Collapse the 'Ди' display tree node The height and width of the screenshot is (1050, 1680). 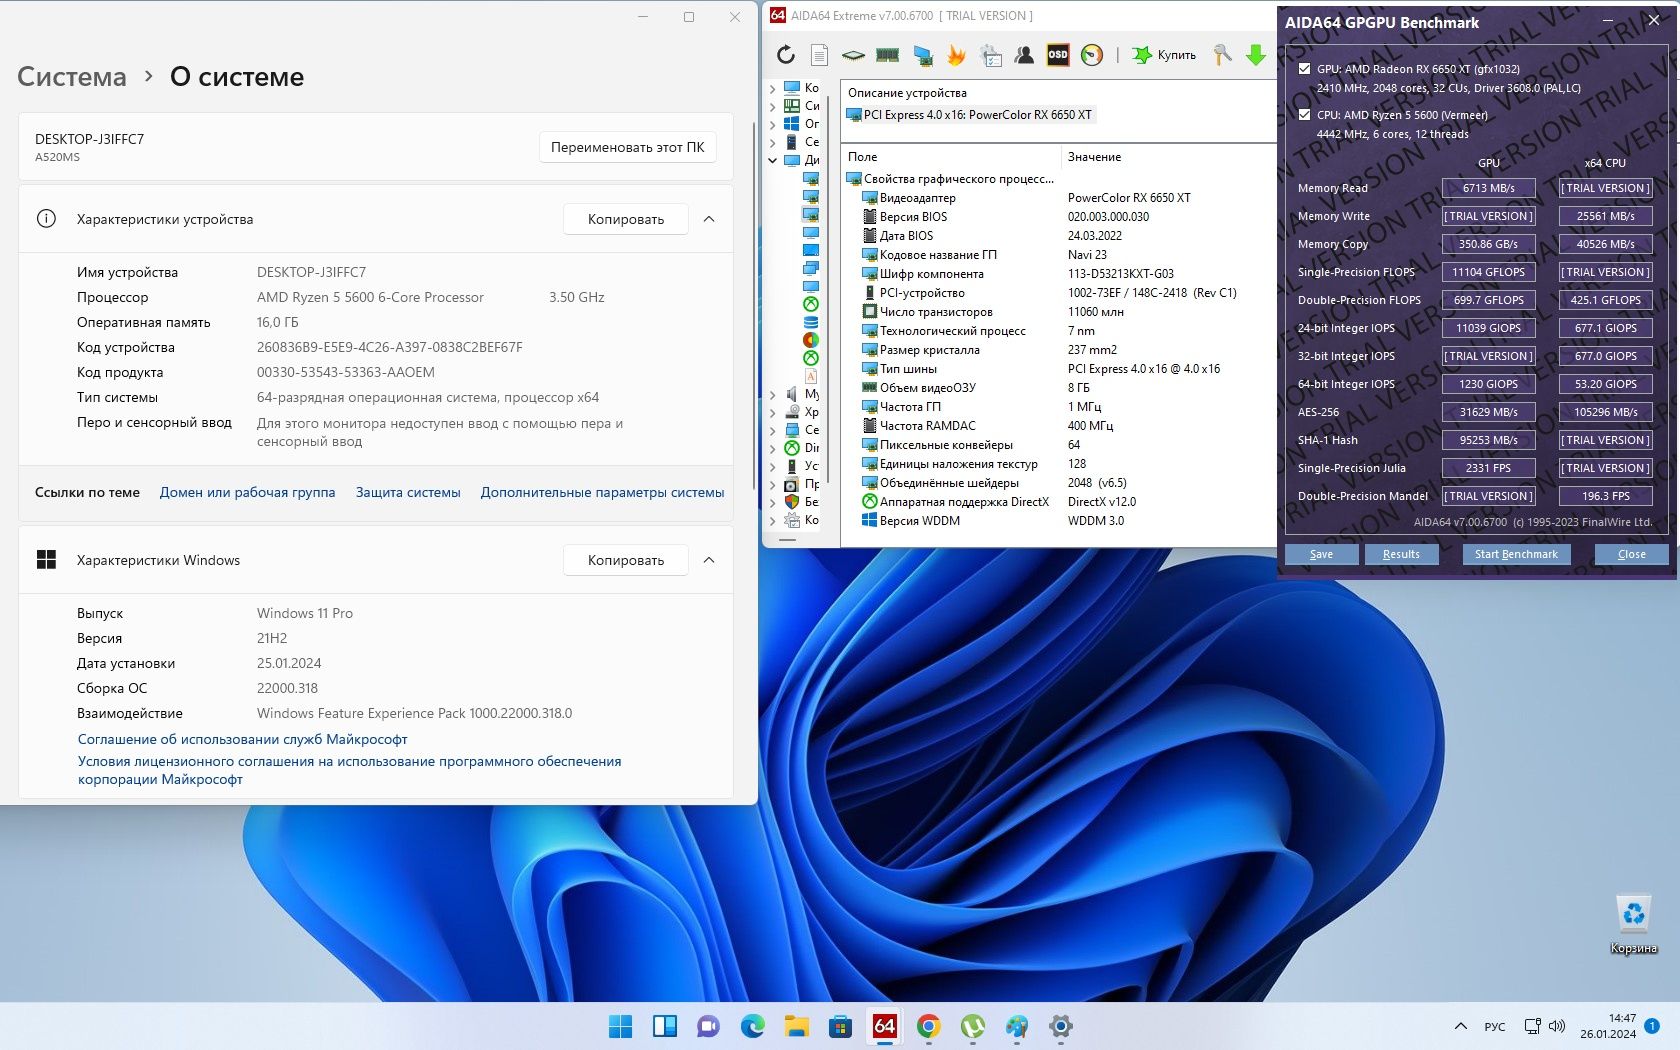pos(772,160)
